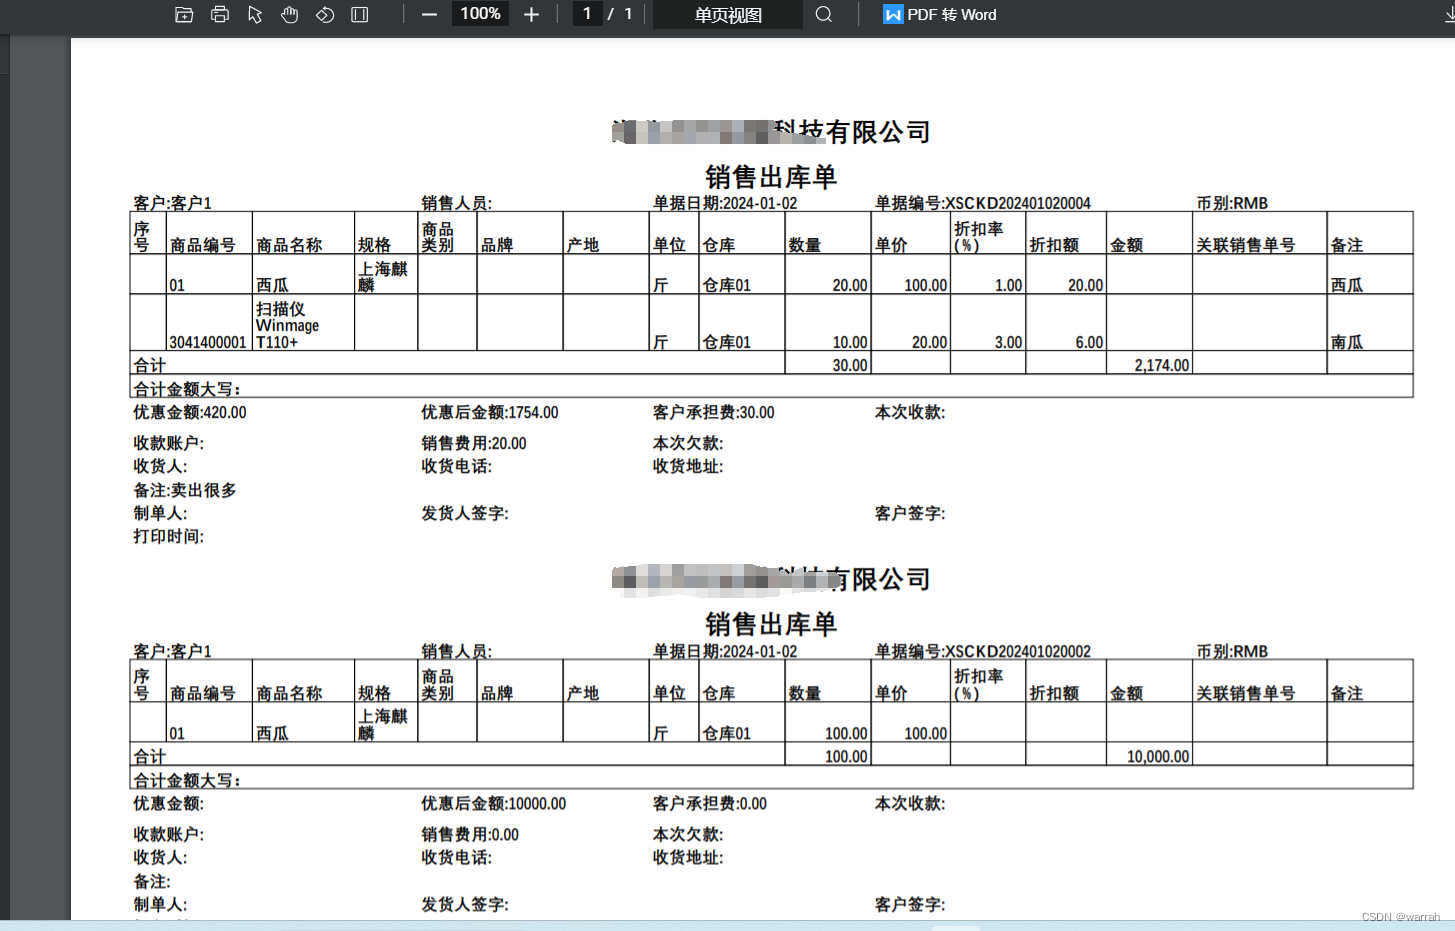
Task: Open search with the magnifier icon
Action: [x=824, y=14]
